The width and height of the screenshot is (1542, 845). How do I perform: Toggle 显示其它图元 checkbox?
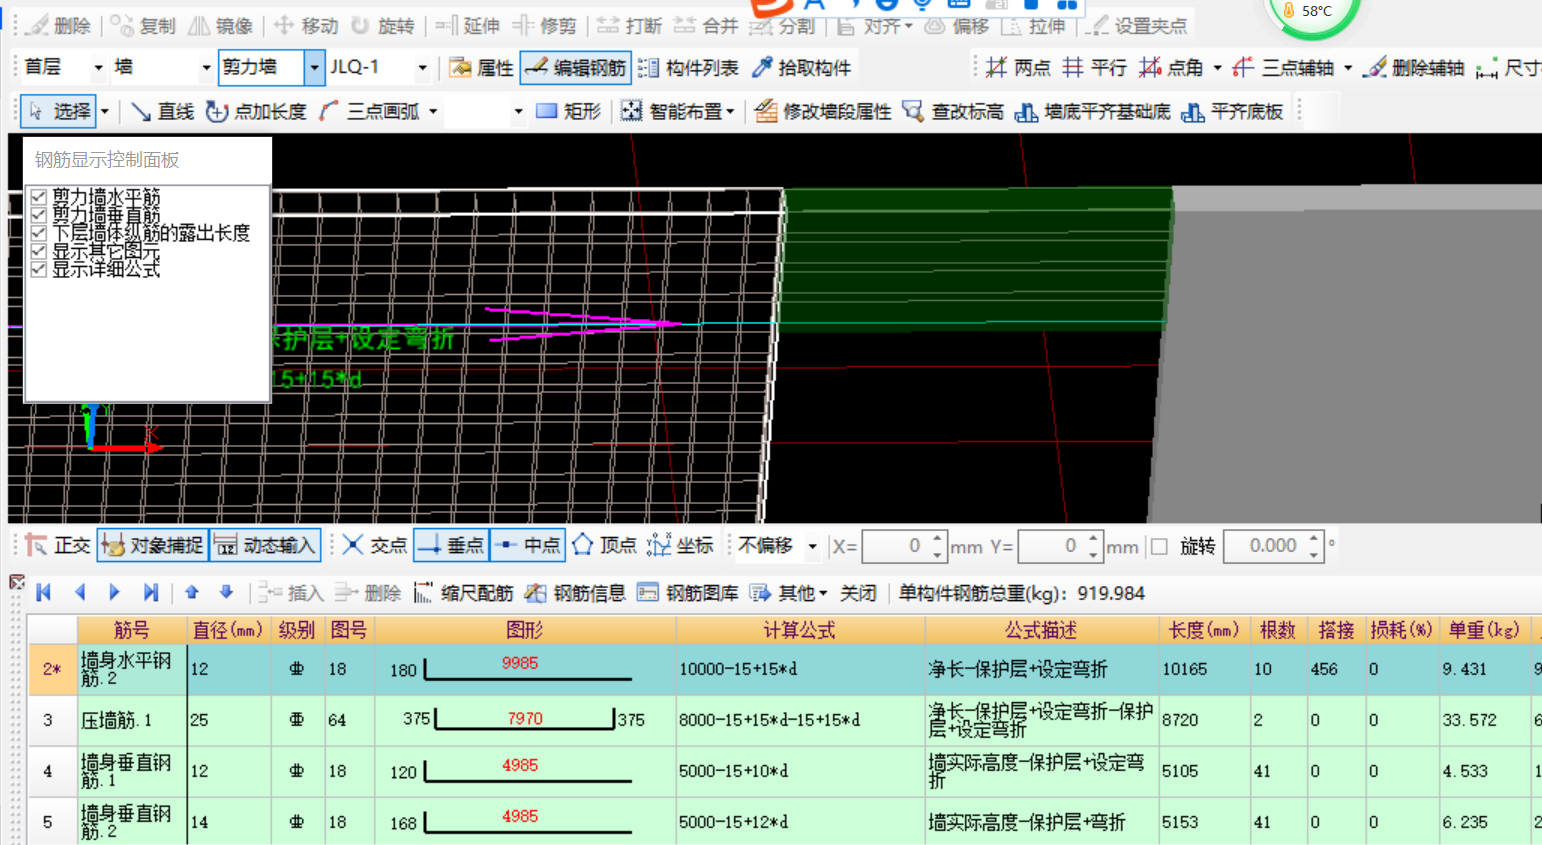39,251
